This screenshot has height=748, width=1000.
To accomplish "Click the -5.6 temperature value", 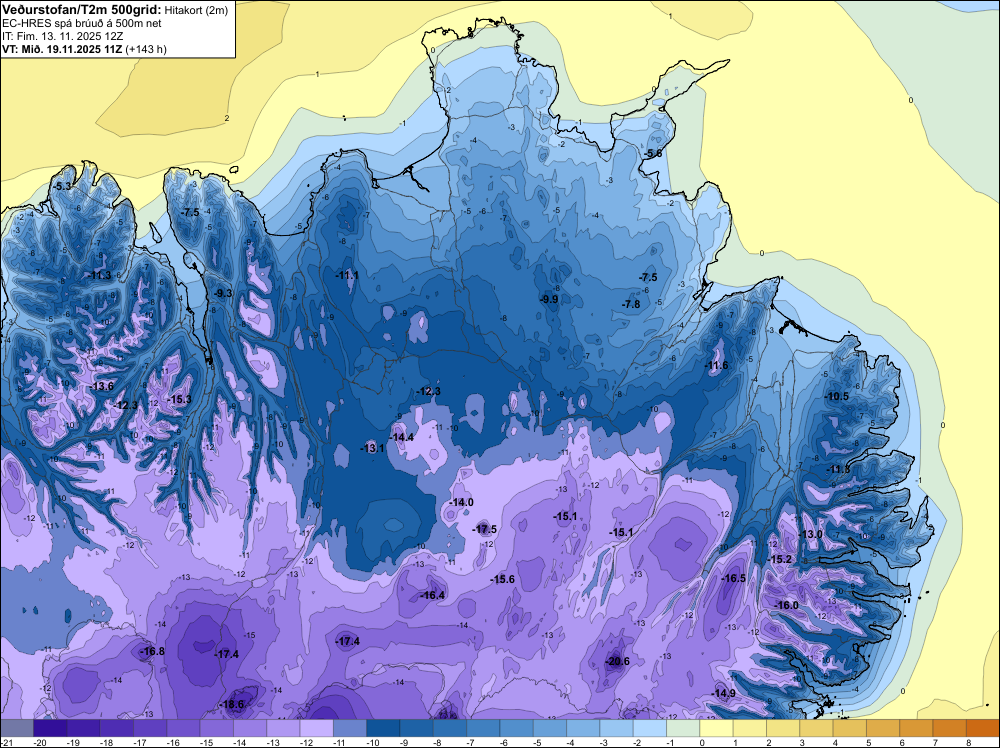I will (x=653, y=154).
